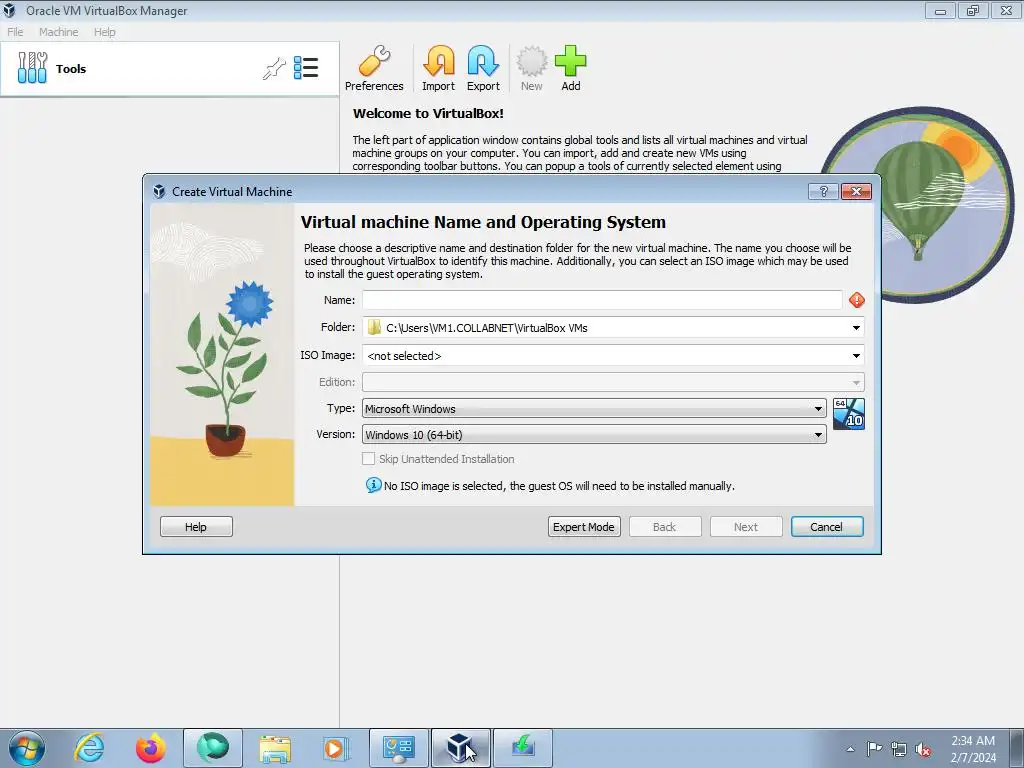Viewport: 1024px width, 768px height.
Task: Open the Tools list menu icon
Action: [x=306, y=68]
